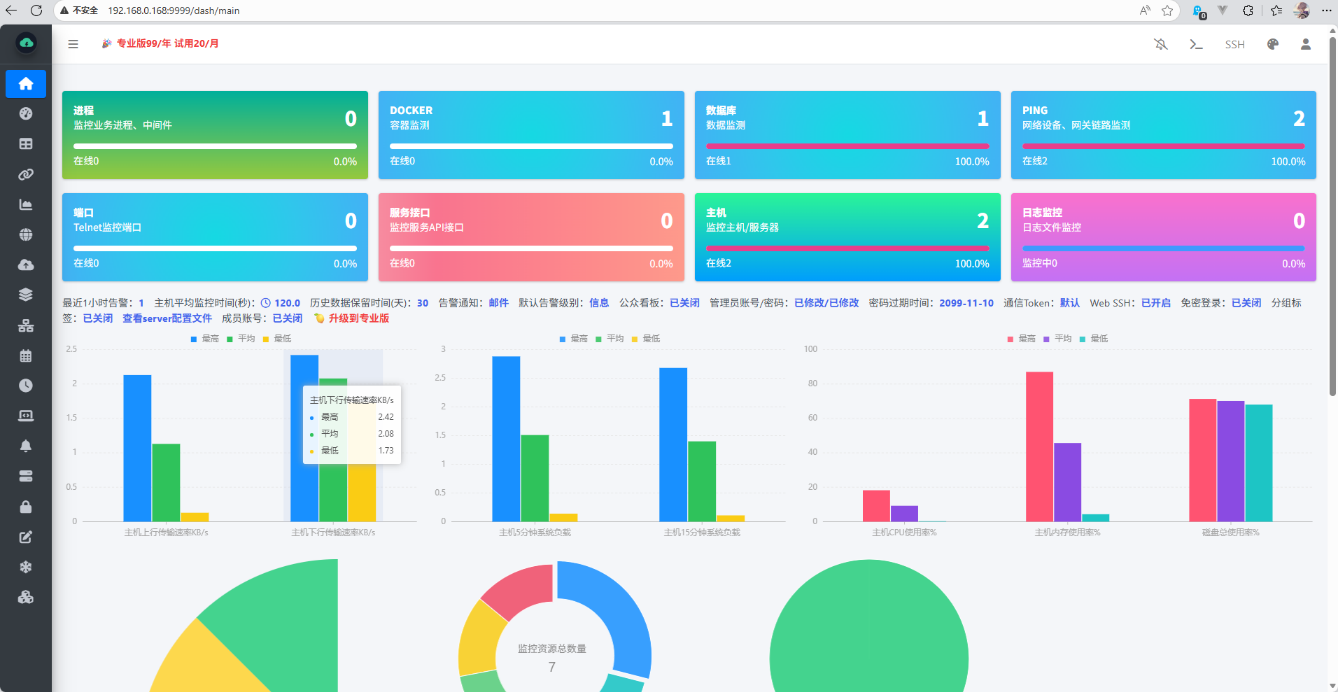Image resolution: width=1338 pixels, height=692 pixels.
Task: Toggle 最高 legend in network rate chart
Action: click(205, 339)
